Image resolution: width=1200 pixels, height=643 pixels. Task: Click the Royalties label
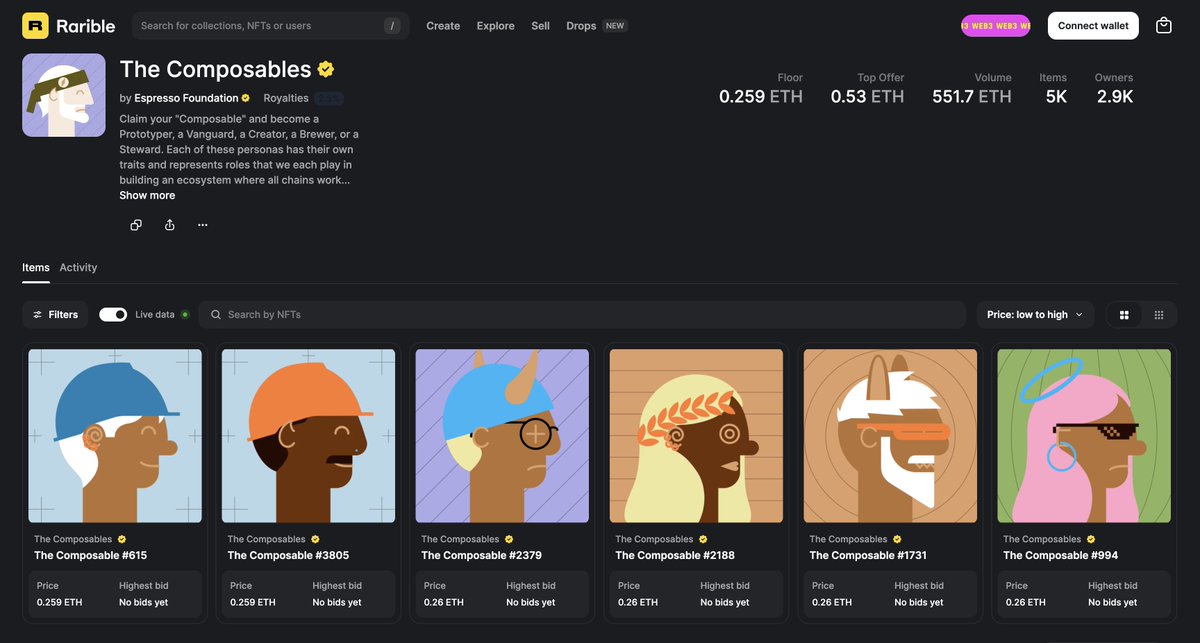[x=286, y=98]
